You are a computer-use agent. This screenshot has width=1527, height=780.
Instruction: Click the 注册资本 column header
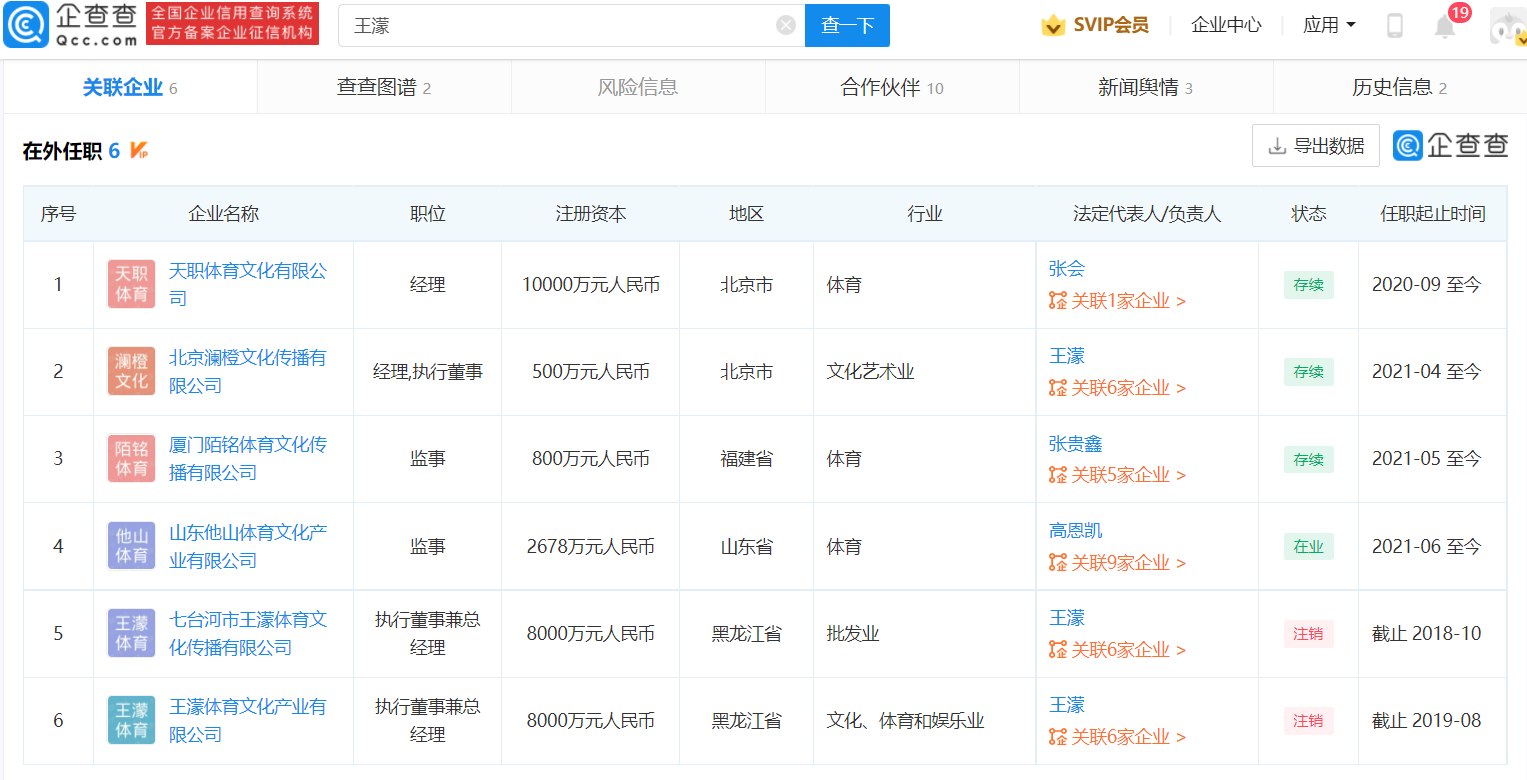(590, 213)
